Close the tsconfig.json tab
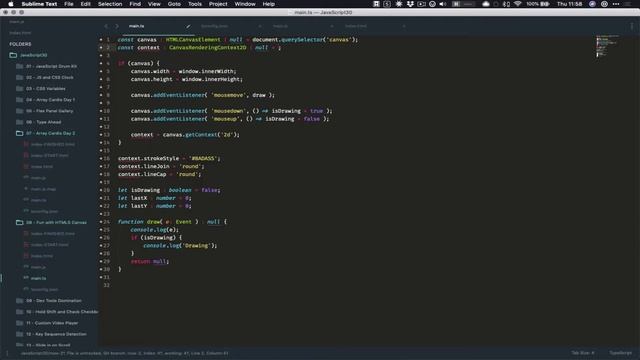Screen dimensions: 640x360 pyautogui.click(x=260, y=26)
